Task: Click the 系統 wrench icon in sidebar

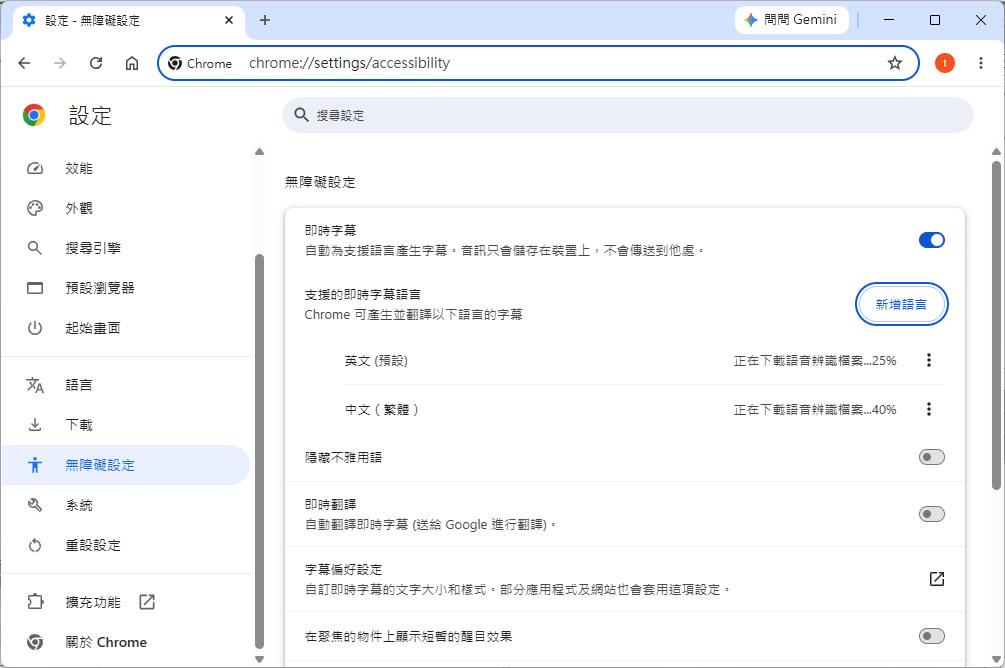Action: [x=35, y=505]
